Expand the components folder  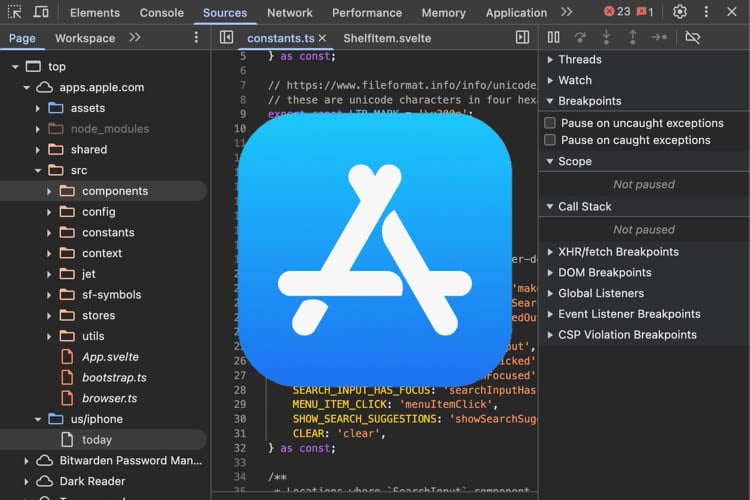(49, 191)
